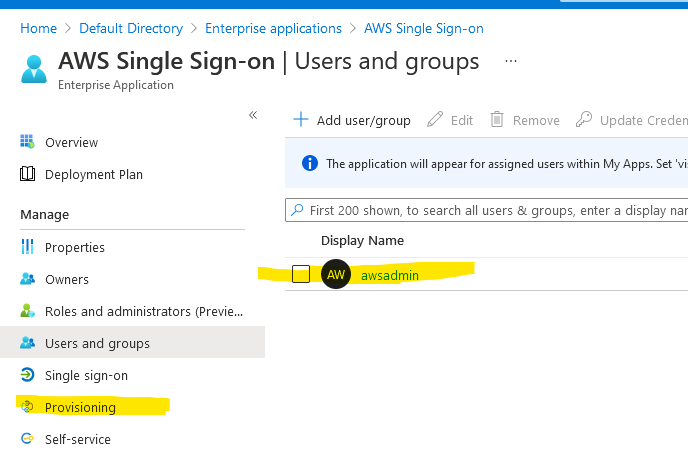Click the Owners people icon
This screenshot has width=688, height=450.
(x=27, y=279)
